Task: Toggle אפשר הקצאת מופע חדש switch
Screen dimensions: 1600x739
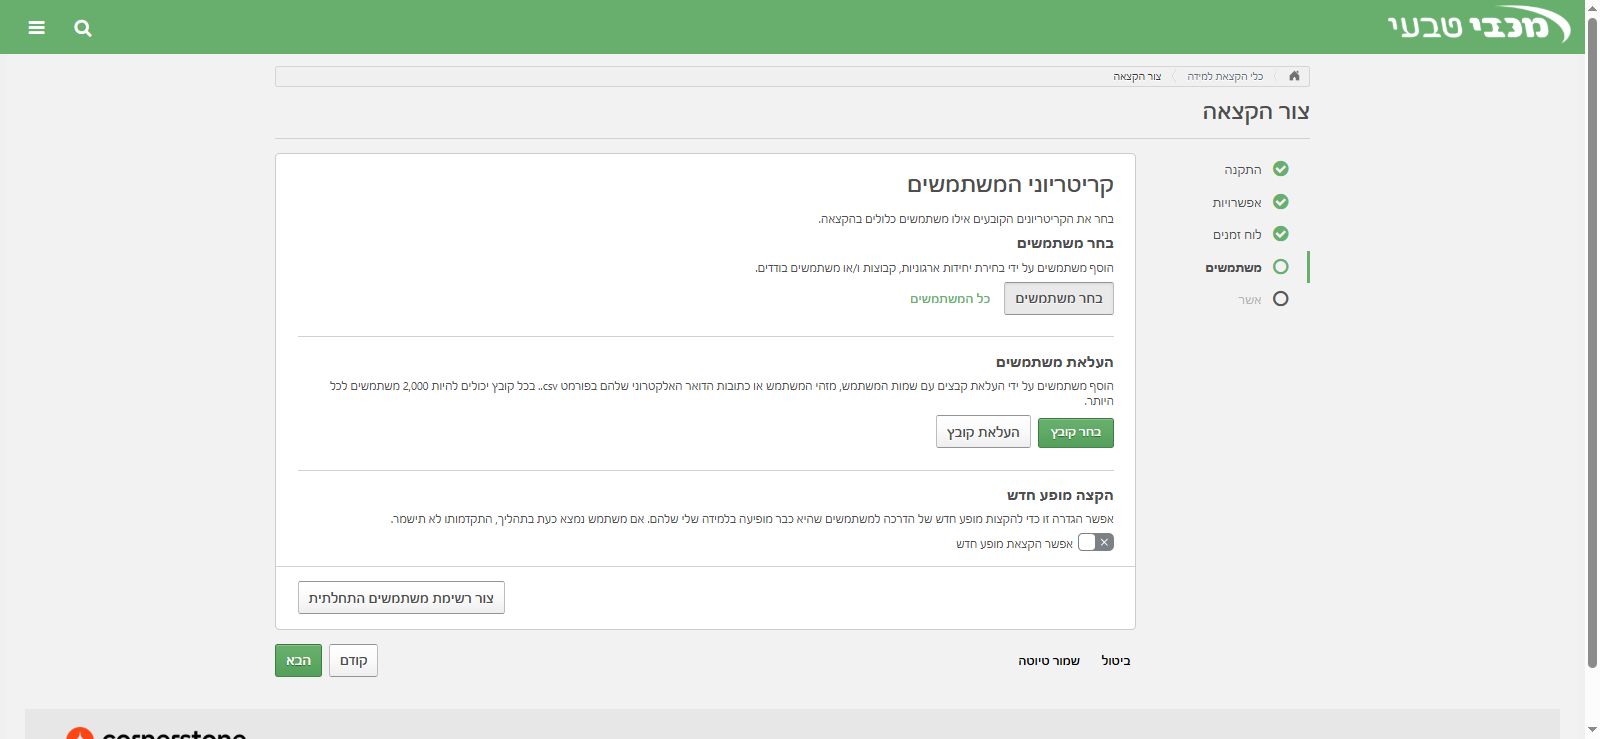Action: pos(1095,542)
